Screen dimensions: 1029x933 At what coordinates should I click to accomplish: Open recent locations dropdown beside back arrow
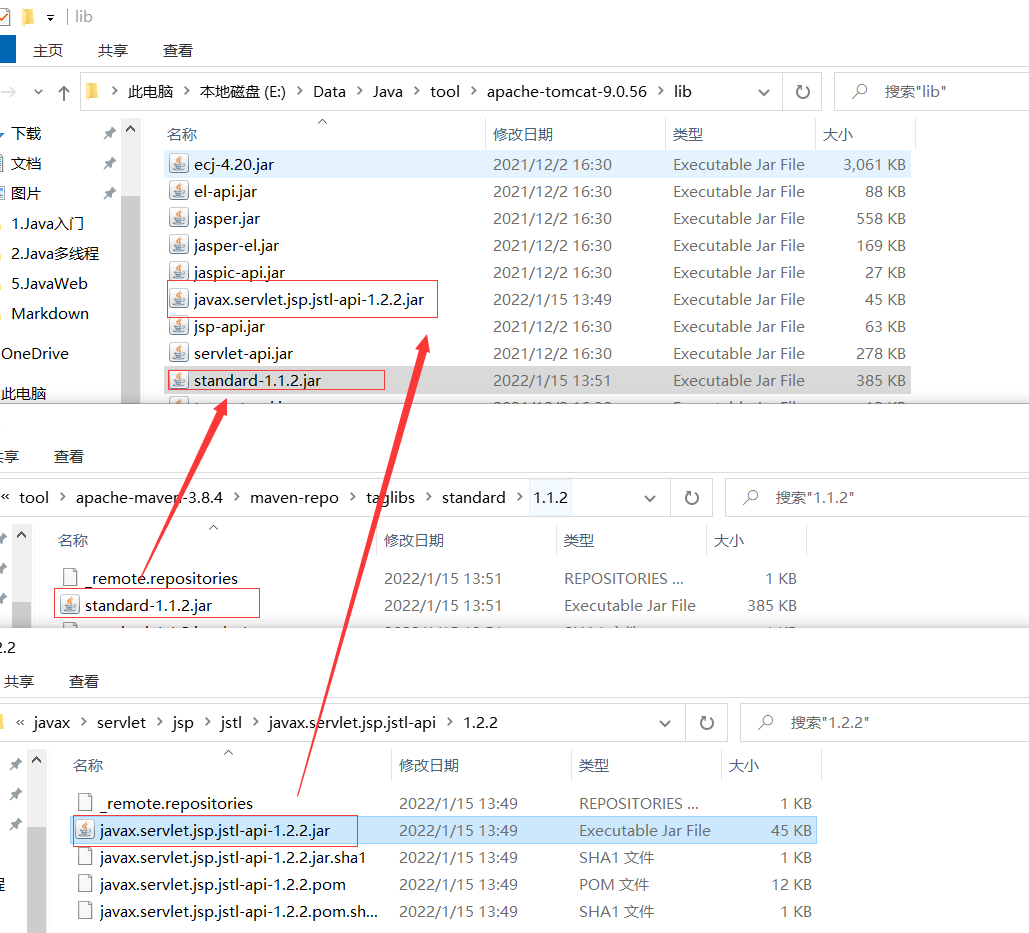(38, 92)
